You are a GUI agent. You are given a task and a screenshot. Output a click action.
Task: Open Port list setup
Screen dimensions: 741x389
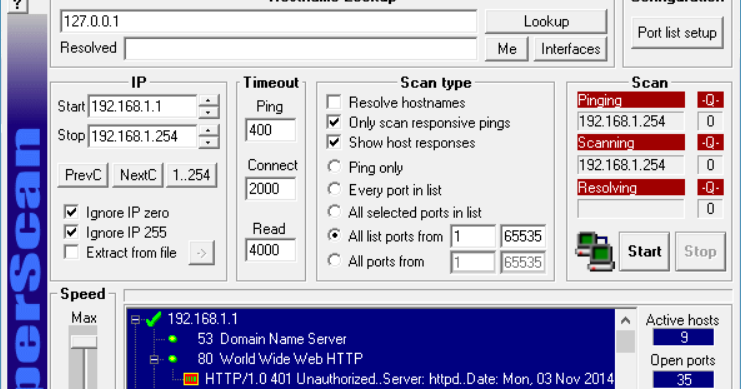(677, 33)
